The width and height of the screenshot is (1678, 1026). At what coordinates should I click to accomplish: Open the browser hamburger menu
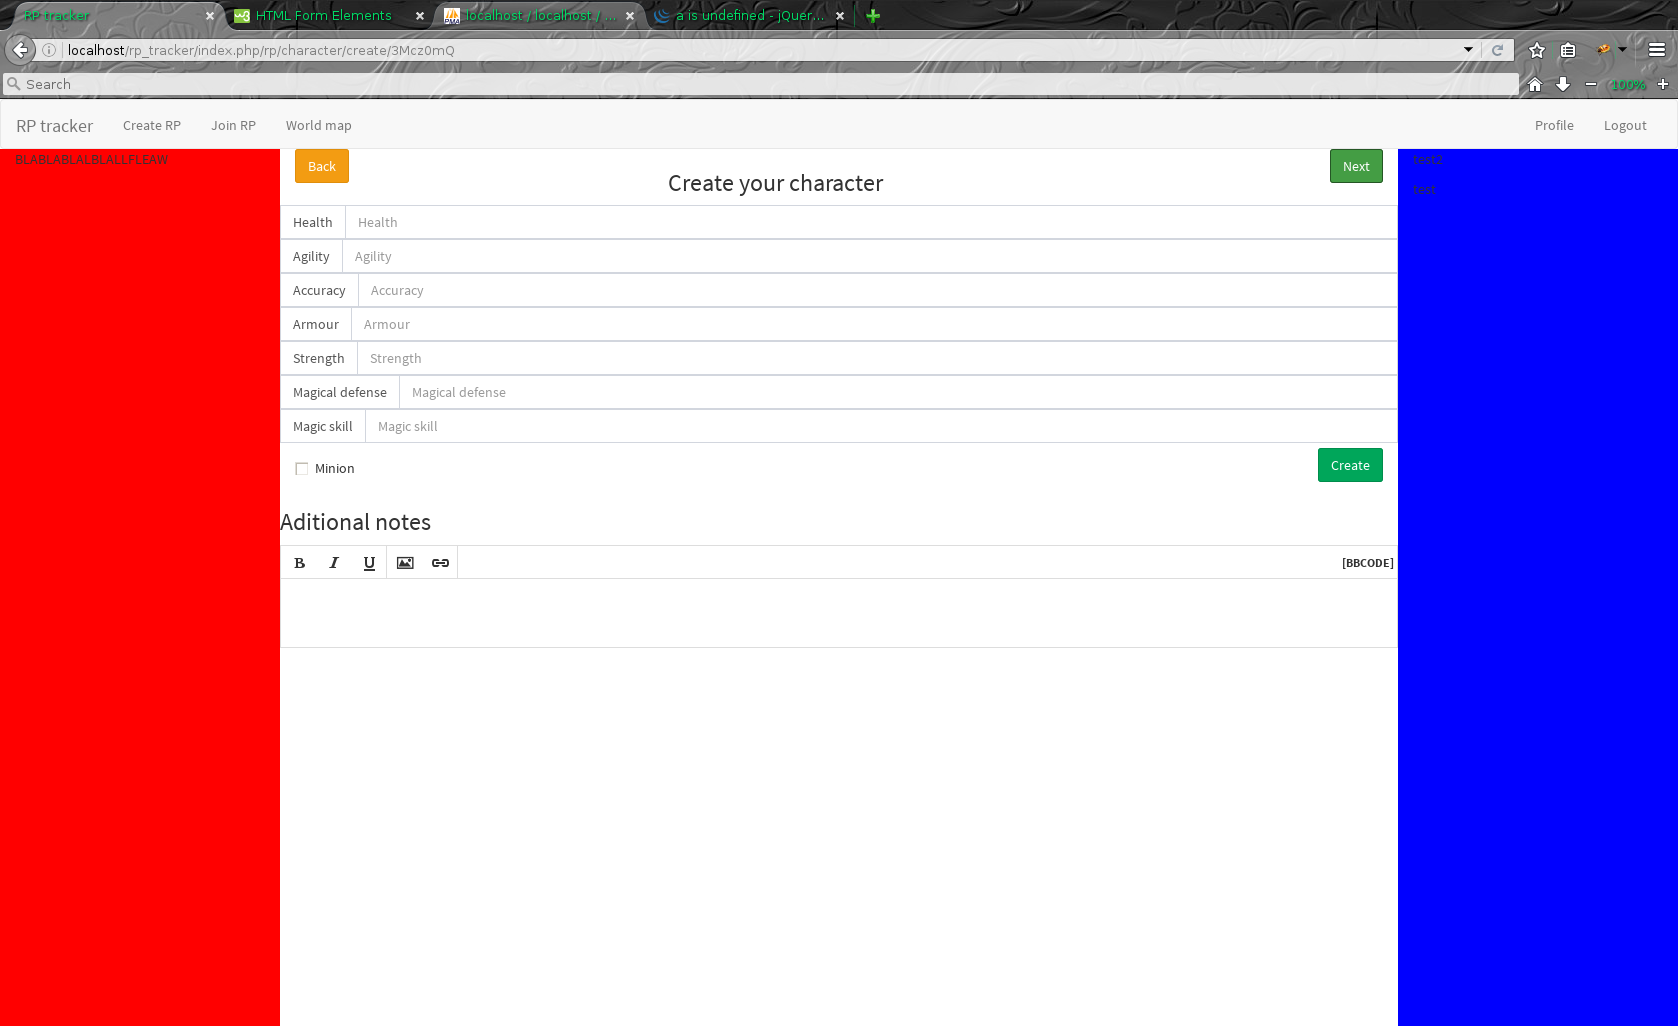point(1657,50)
